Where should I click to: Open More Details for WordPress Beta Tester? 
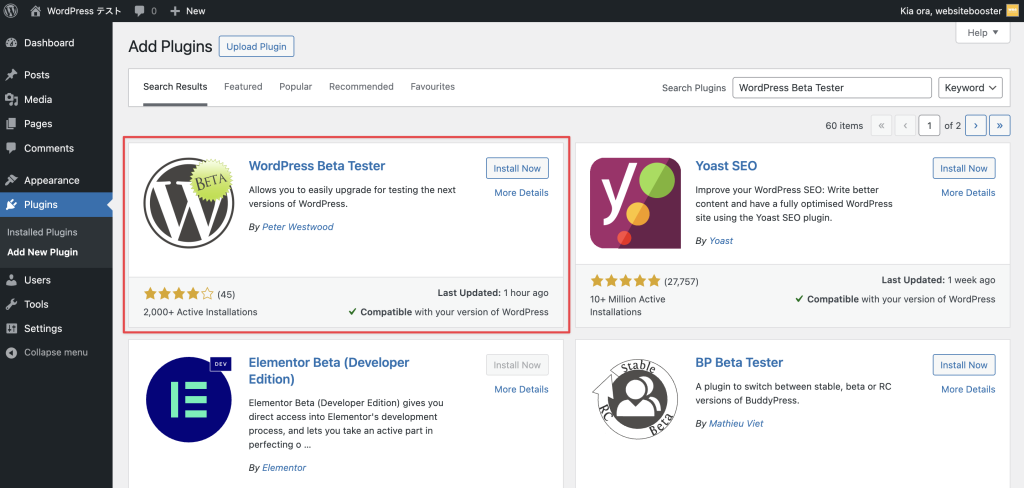(521, 193)
